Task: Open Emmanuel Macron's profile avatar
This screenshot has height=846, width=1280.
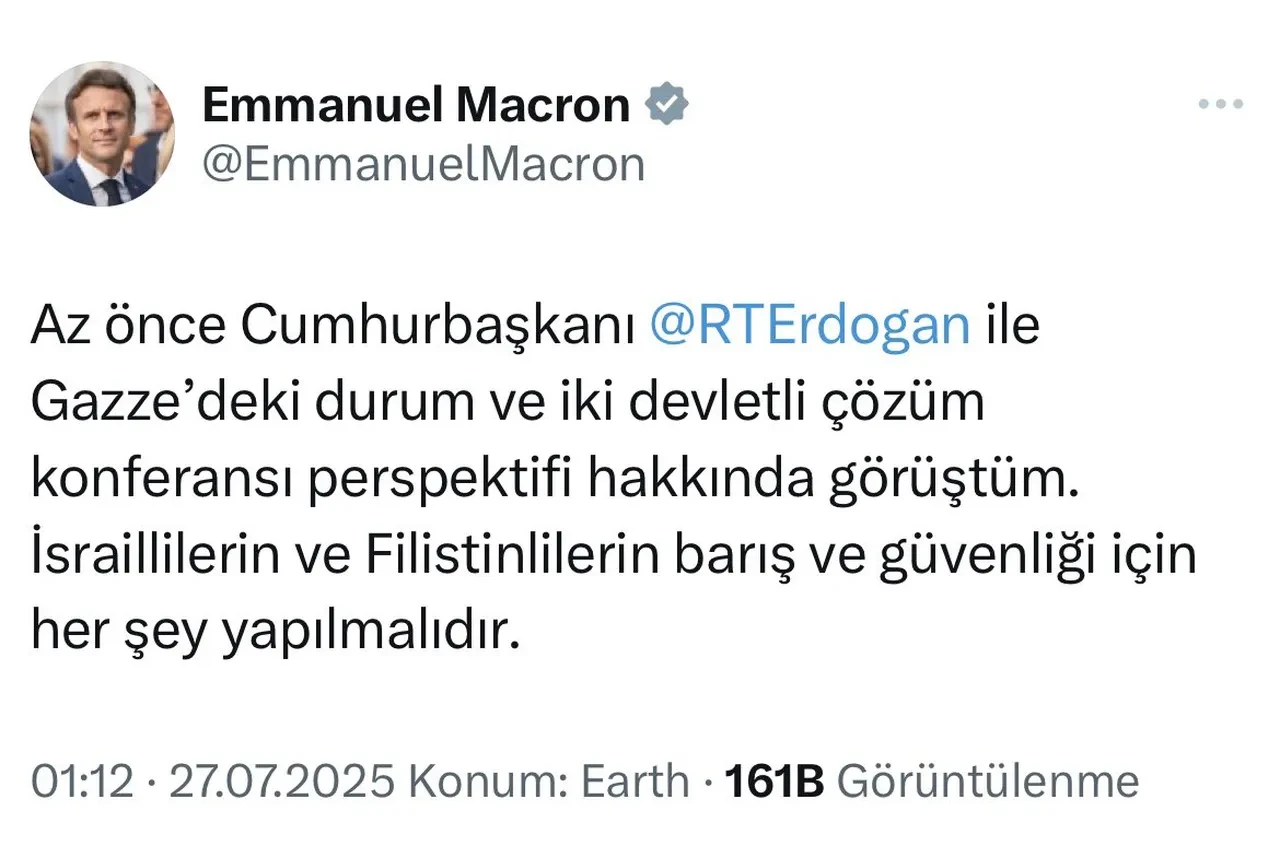Action: pyautogui.click(x=102, y=133)
